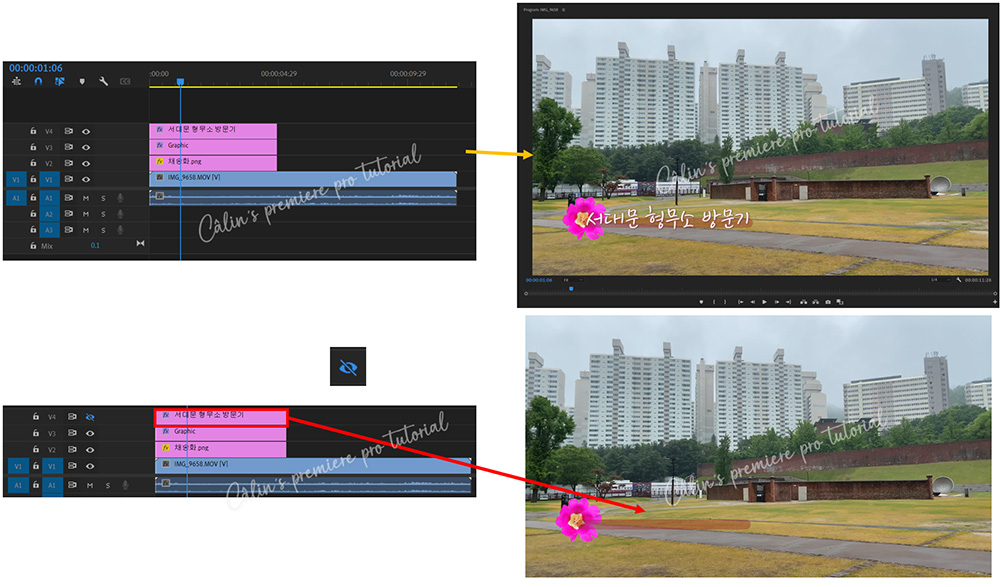Image resolution: width=1000 pixels, height=587 pixels.
Task: Toggle the Linked Selection icon in timeline header
Action: click(x=59, y=82)
